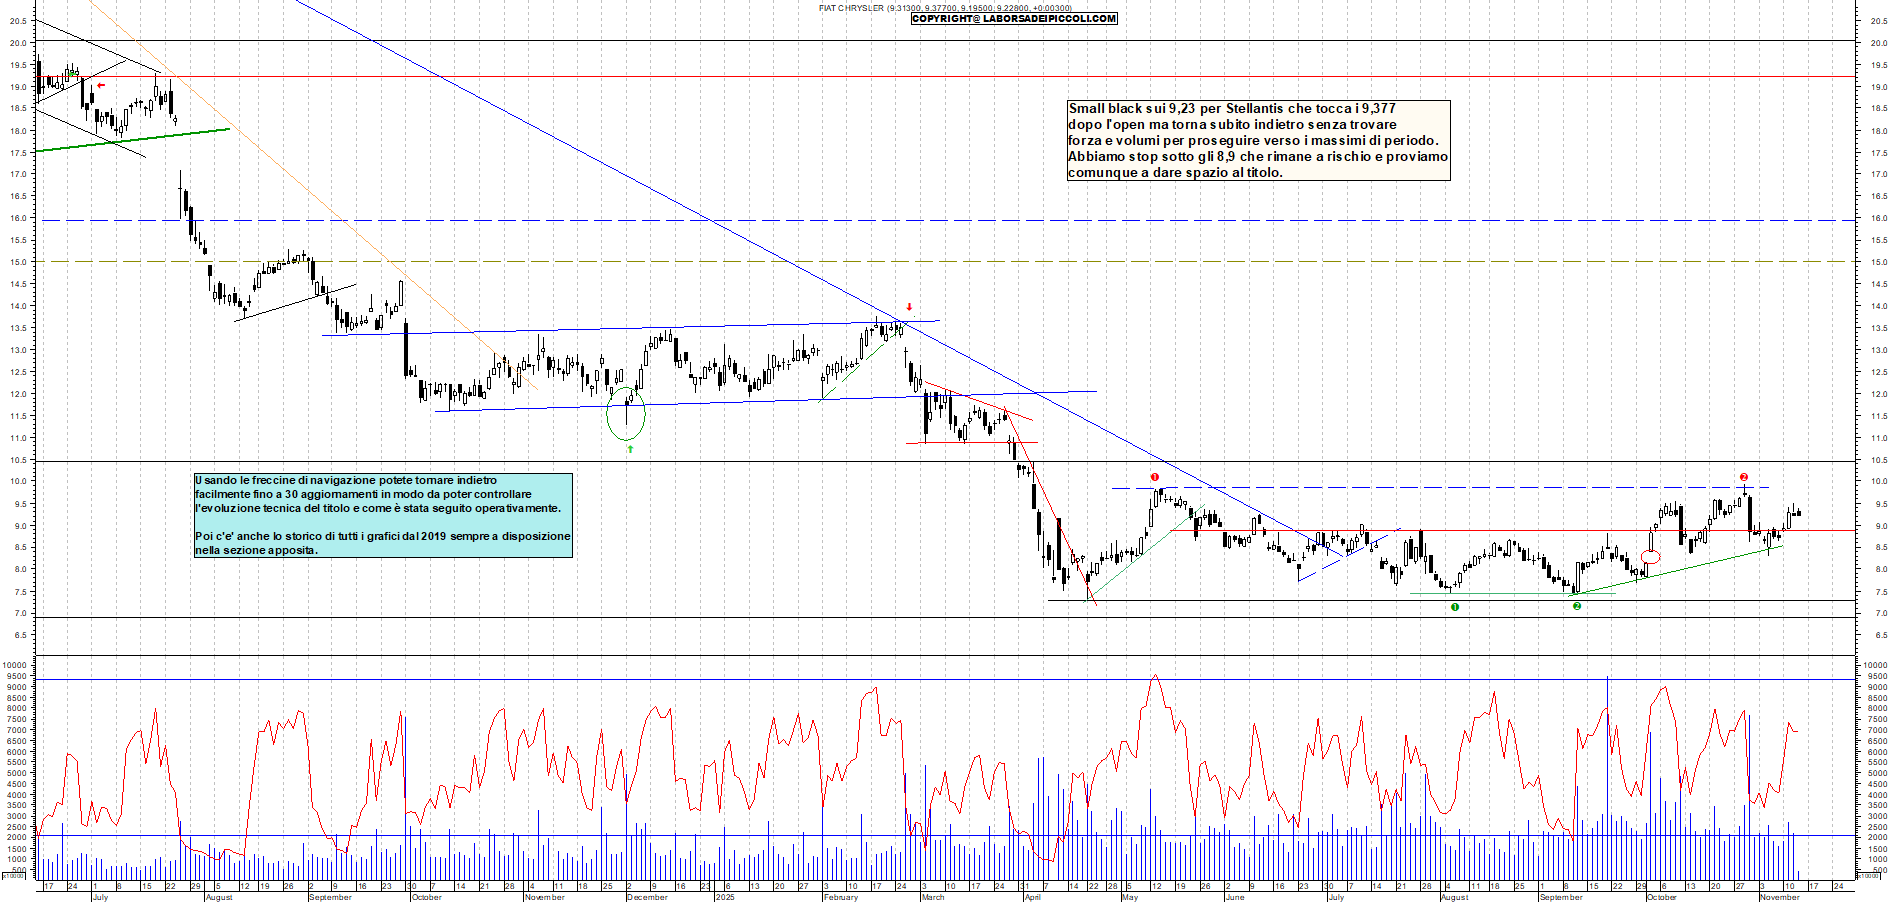The width and height of the screenshot is (1890, 902).
Task: Click the red horizontal resistance line near 19.1
Action: tap(600, 76)
